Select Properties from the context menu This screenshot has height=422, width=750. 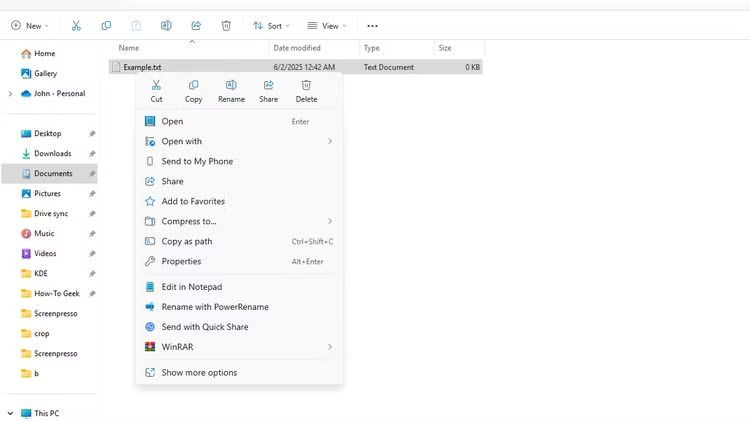(181, 261)
